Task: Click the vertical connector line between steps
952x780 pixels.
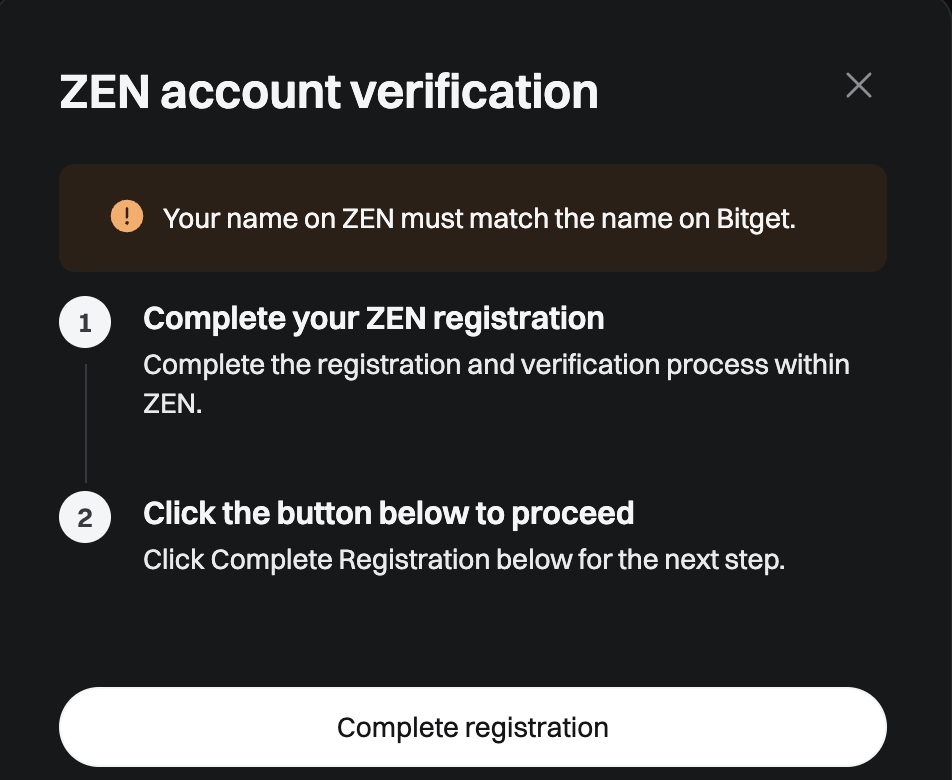Action: tap(86, 423)
